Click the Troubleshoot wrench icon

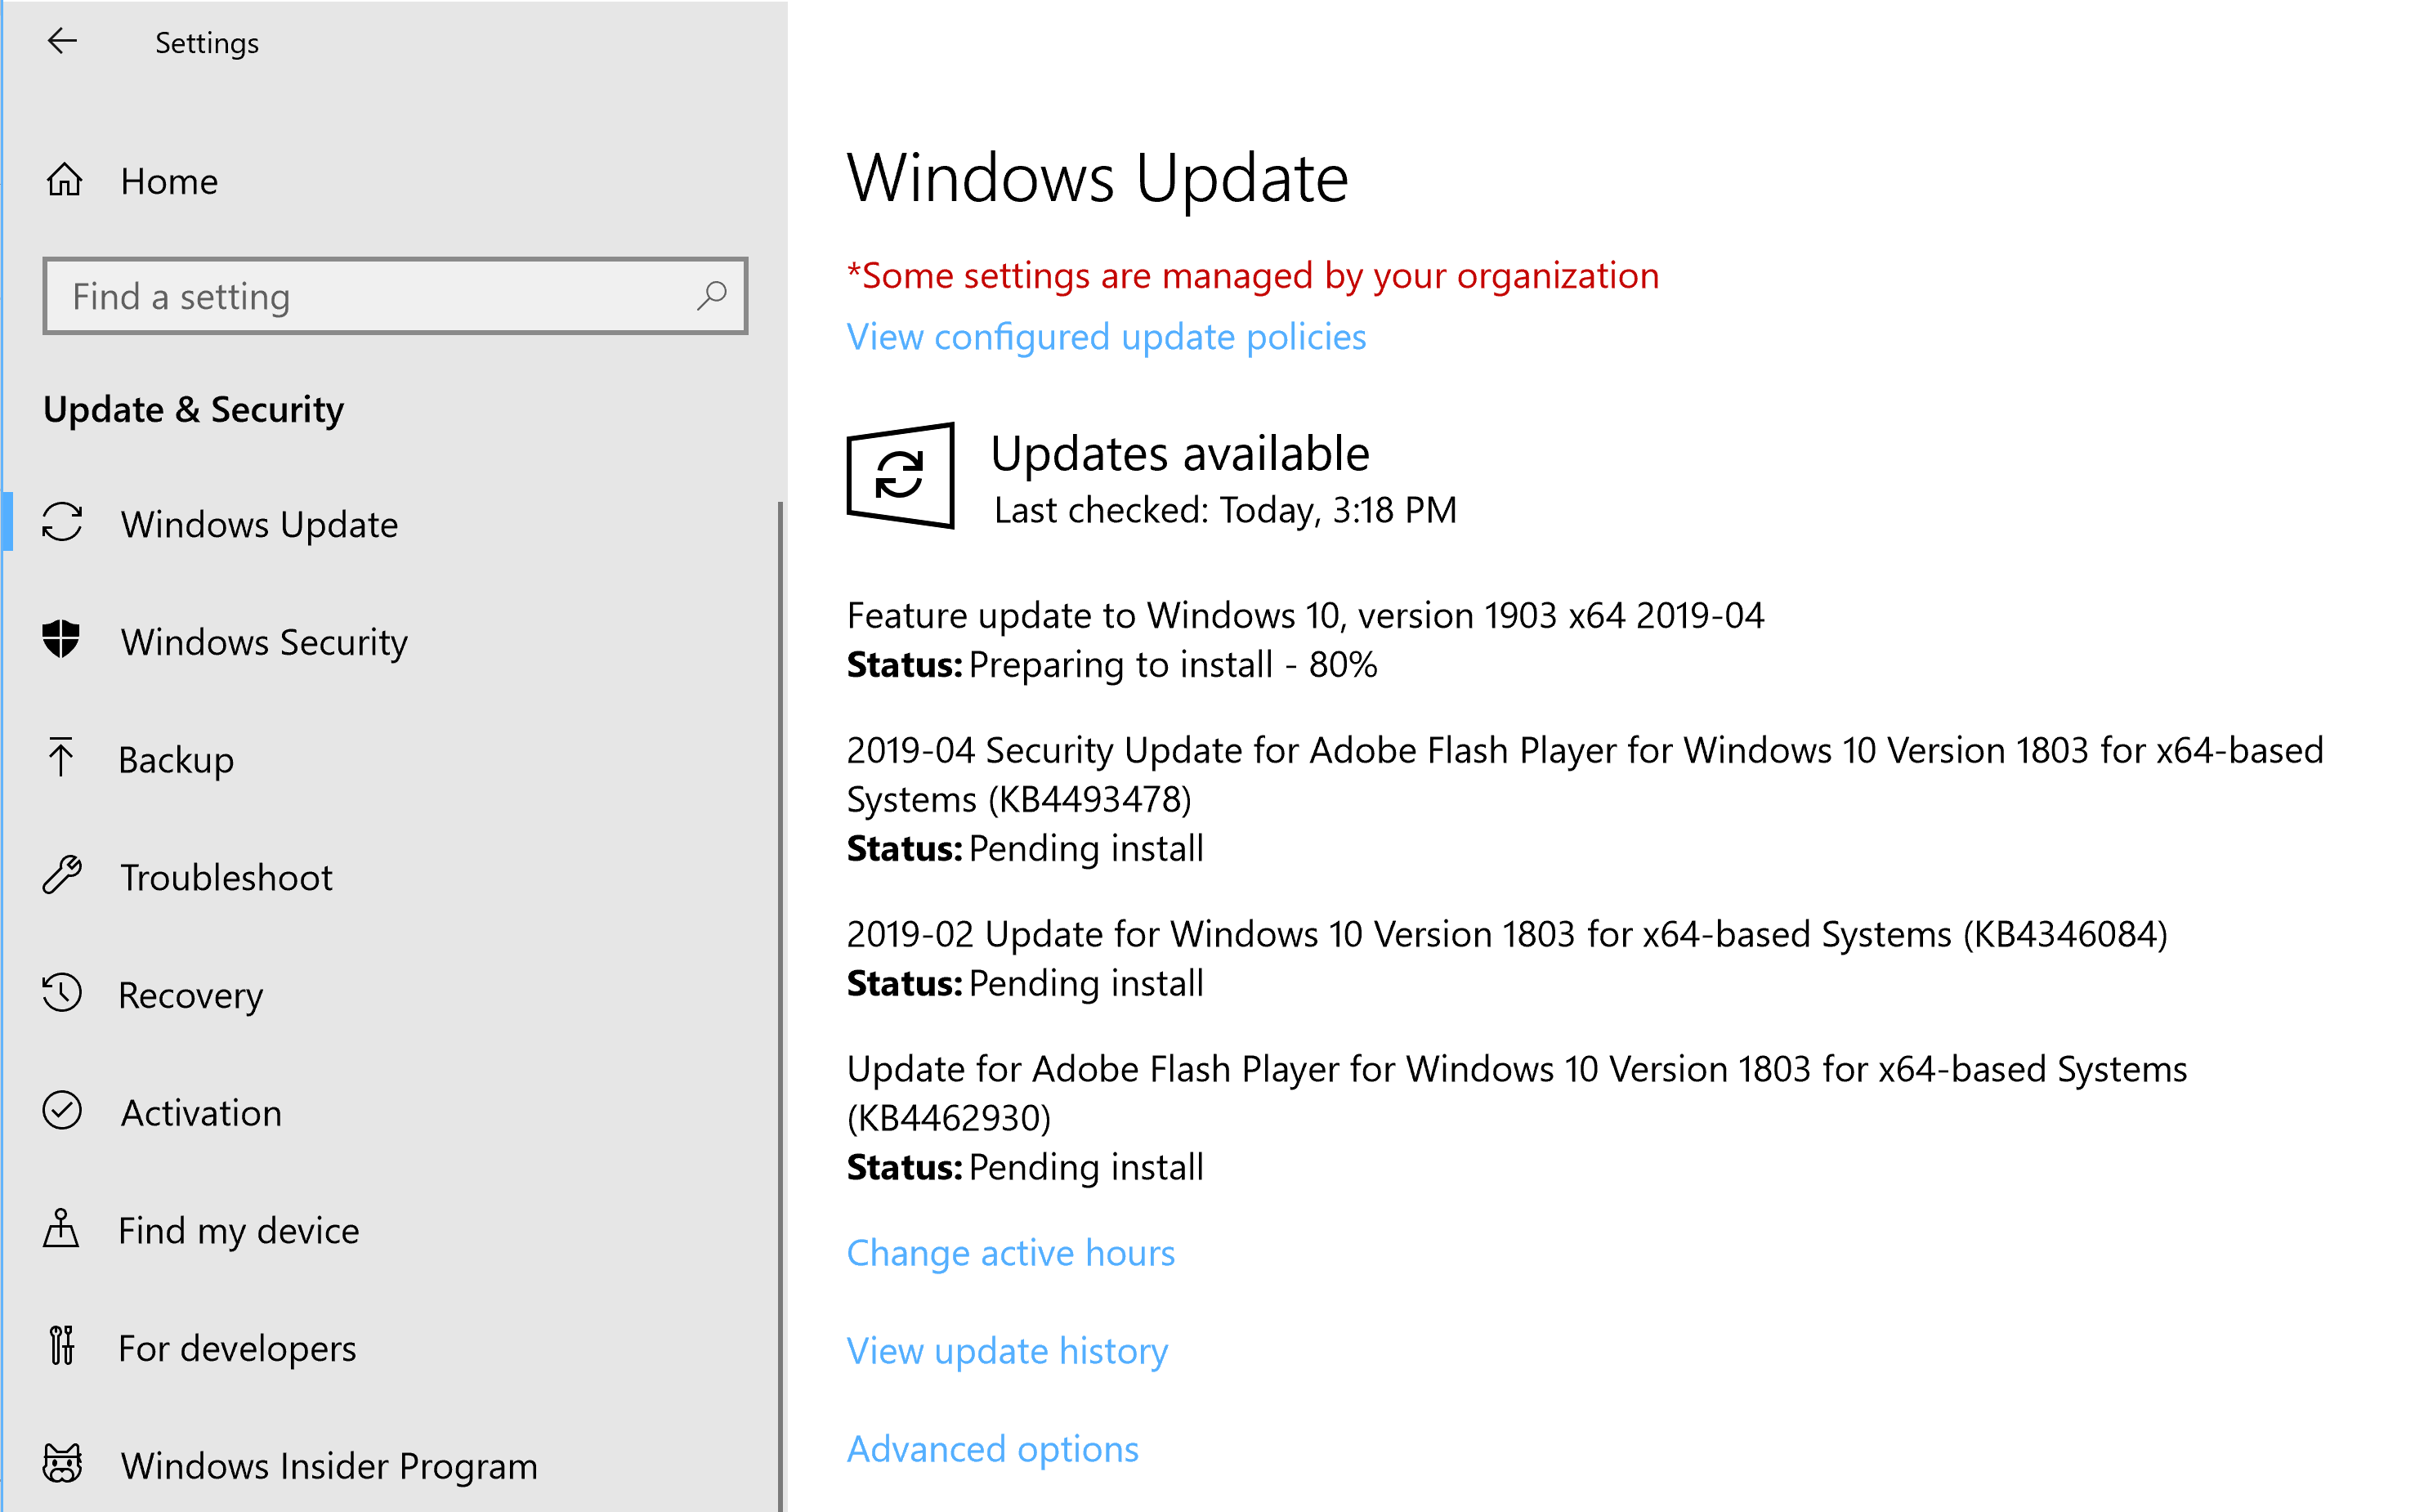pos(61,876)
